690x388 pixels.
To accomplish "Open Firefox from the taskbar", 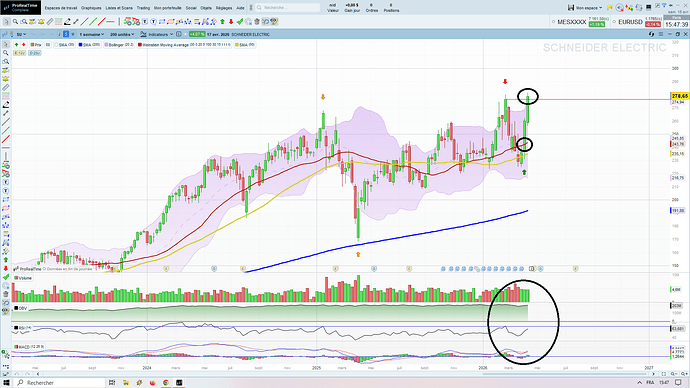I will coord(152,383).
